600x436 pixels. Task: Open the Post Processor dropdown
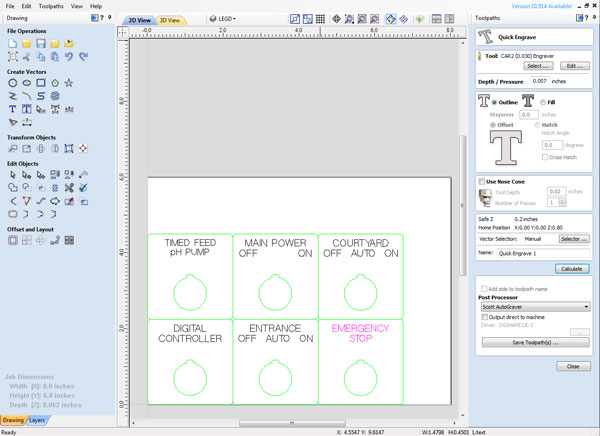coord(533,306)
